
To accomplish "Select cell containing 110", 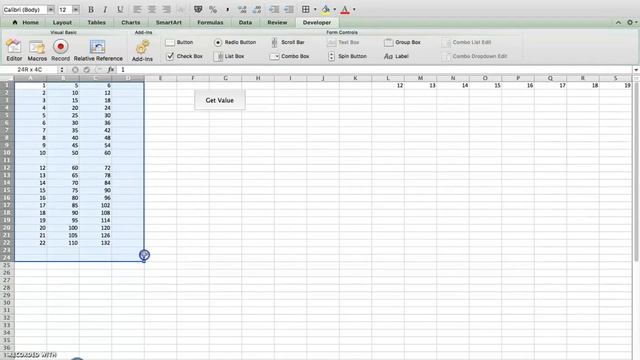I will [x=63, y=243].
